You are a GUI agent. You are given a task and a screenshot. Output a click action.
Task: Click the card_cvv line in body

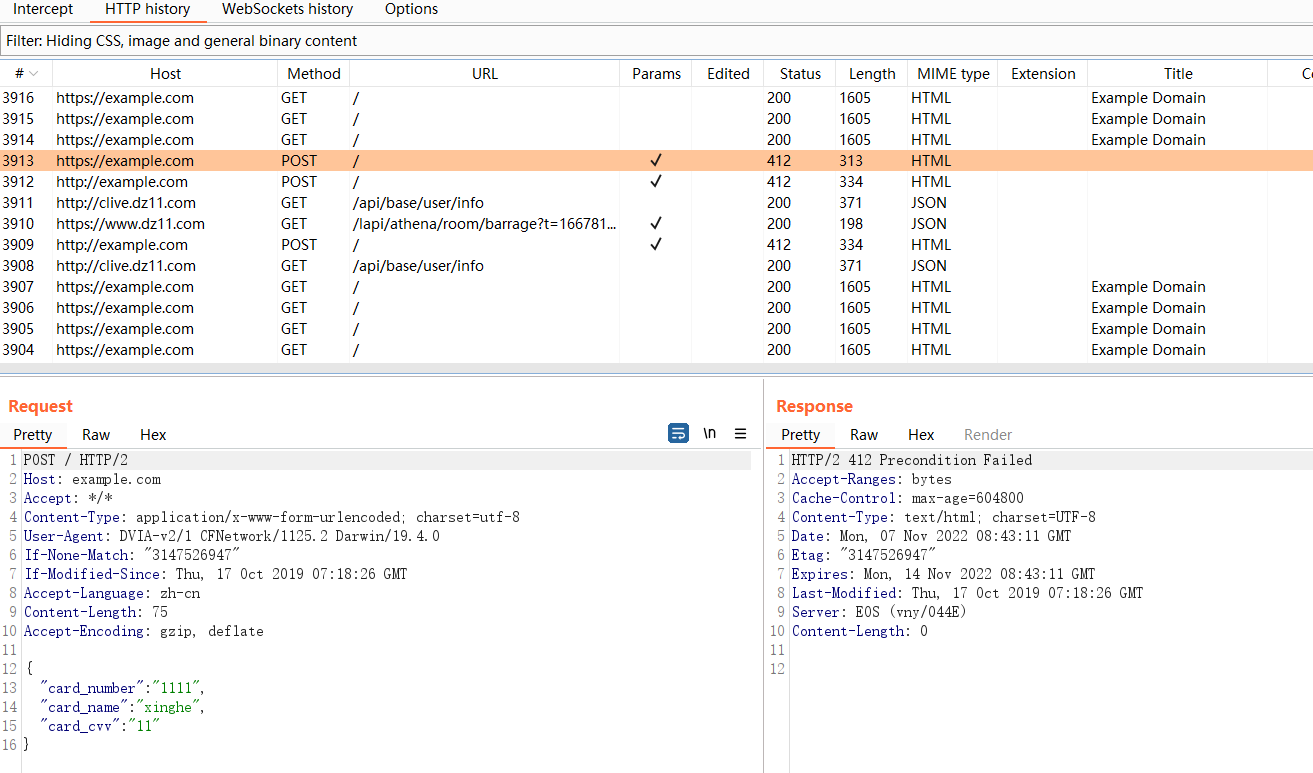(x=100, y=726)
